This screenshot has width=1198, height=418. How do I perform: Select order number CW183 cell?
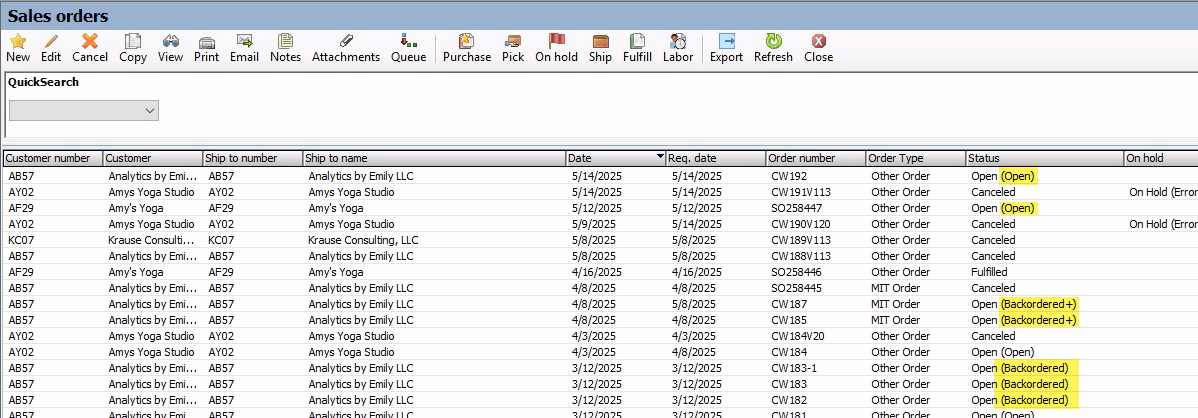(x=815, y=384)
